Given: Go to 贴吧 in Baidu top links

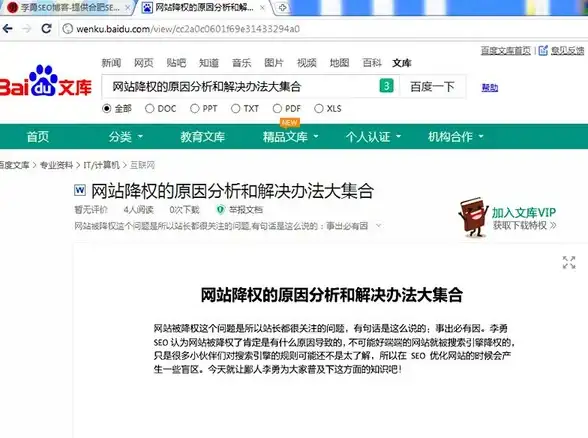Looking at the screenshot, I should point(176,63).
